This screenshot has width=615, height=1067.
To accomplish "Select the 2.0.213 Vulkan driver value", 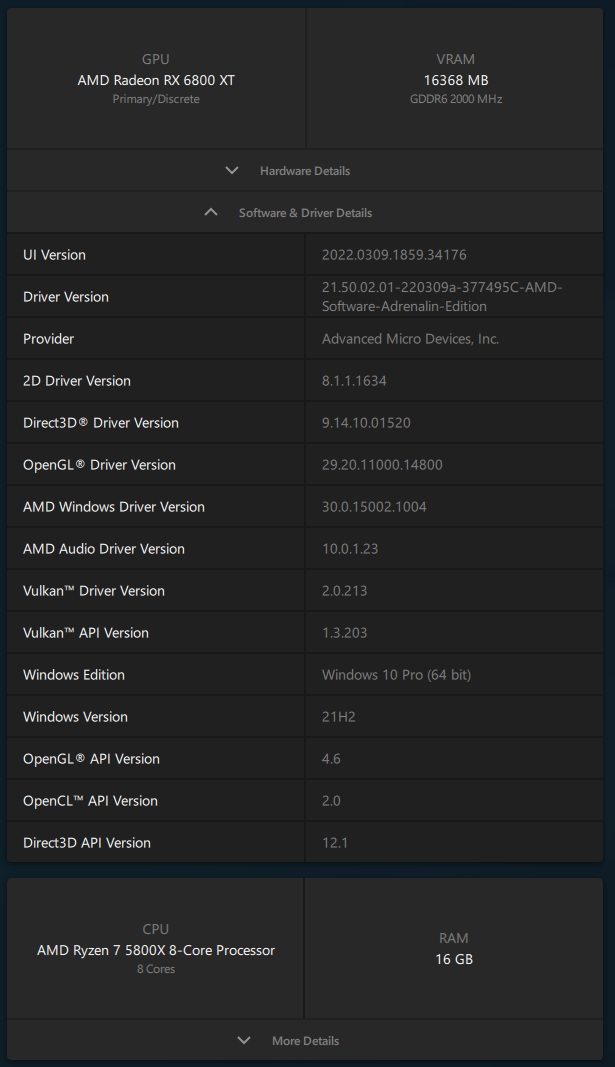I will [344, 591].
